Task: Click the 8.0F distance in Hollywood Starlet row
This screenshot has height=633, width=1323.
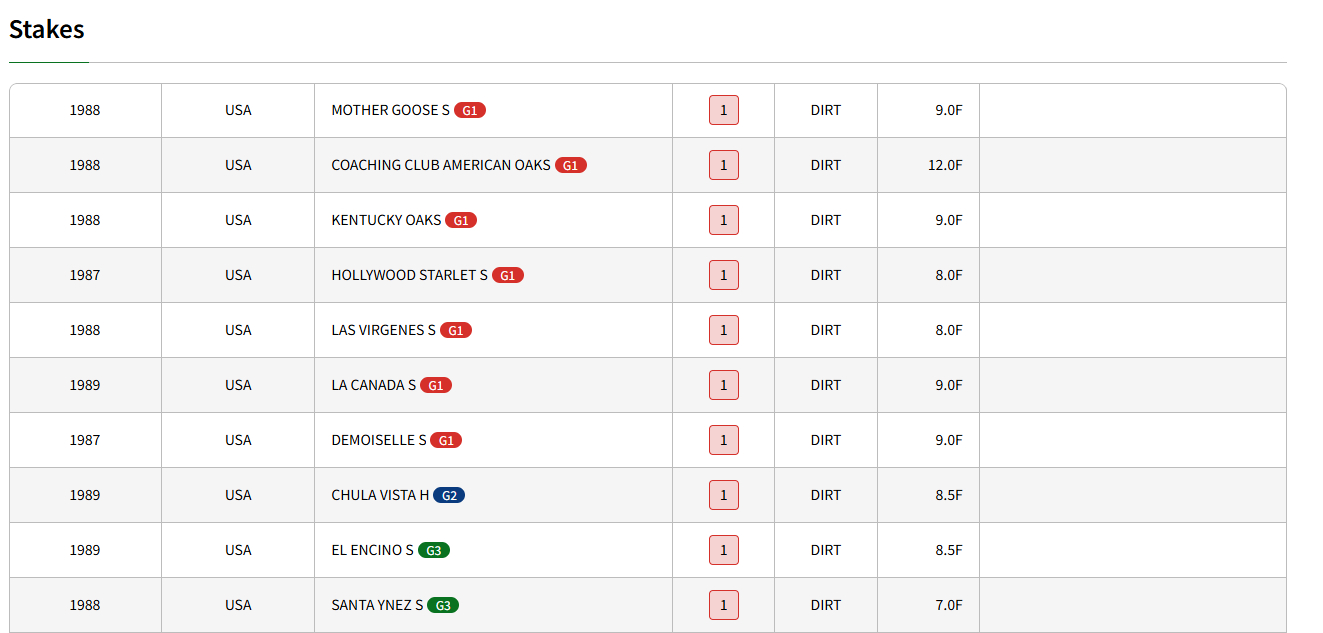Action: [x=949, y=275]
